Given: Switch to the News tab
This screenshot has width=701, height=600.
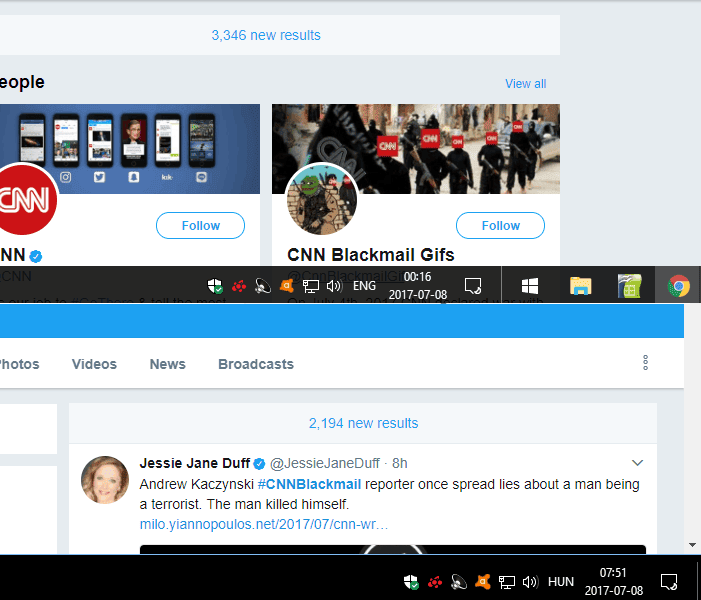Looking at the screenshot, I should (x=168, y=364).
